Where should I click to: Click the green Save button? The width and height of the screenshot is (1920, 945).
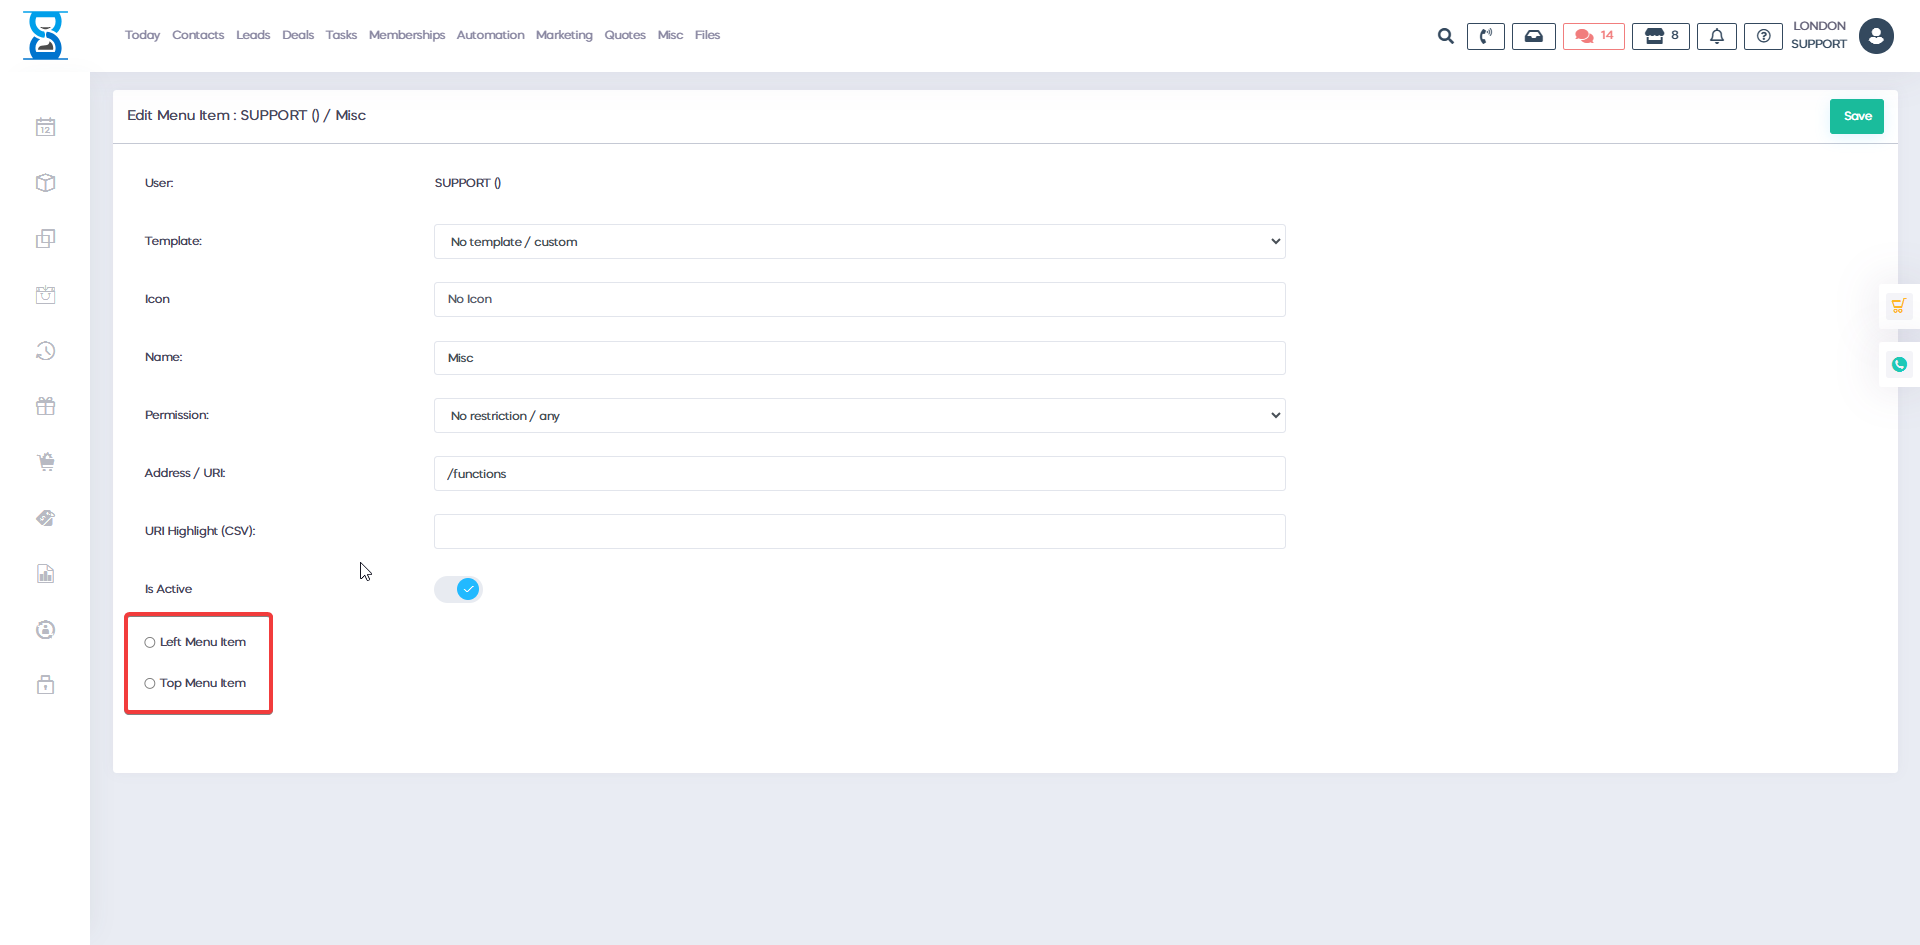[x=1856, y=116]
